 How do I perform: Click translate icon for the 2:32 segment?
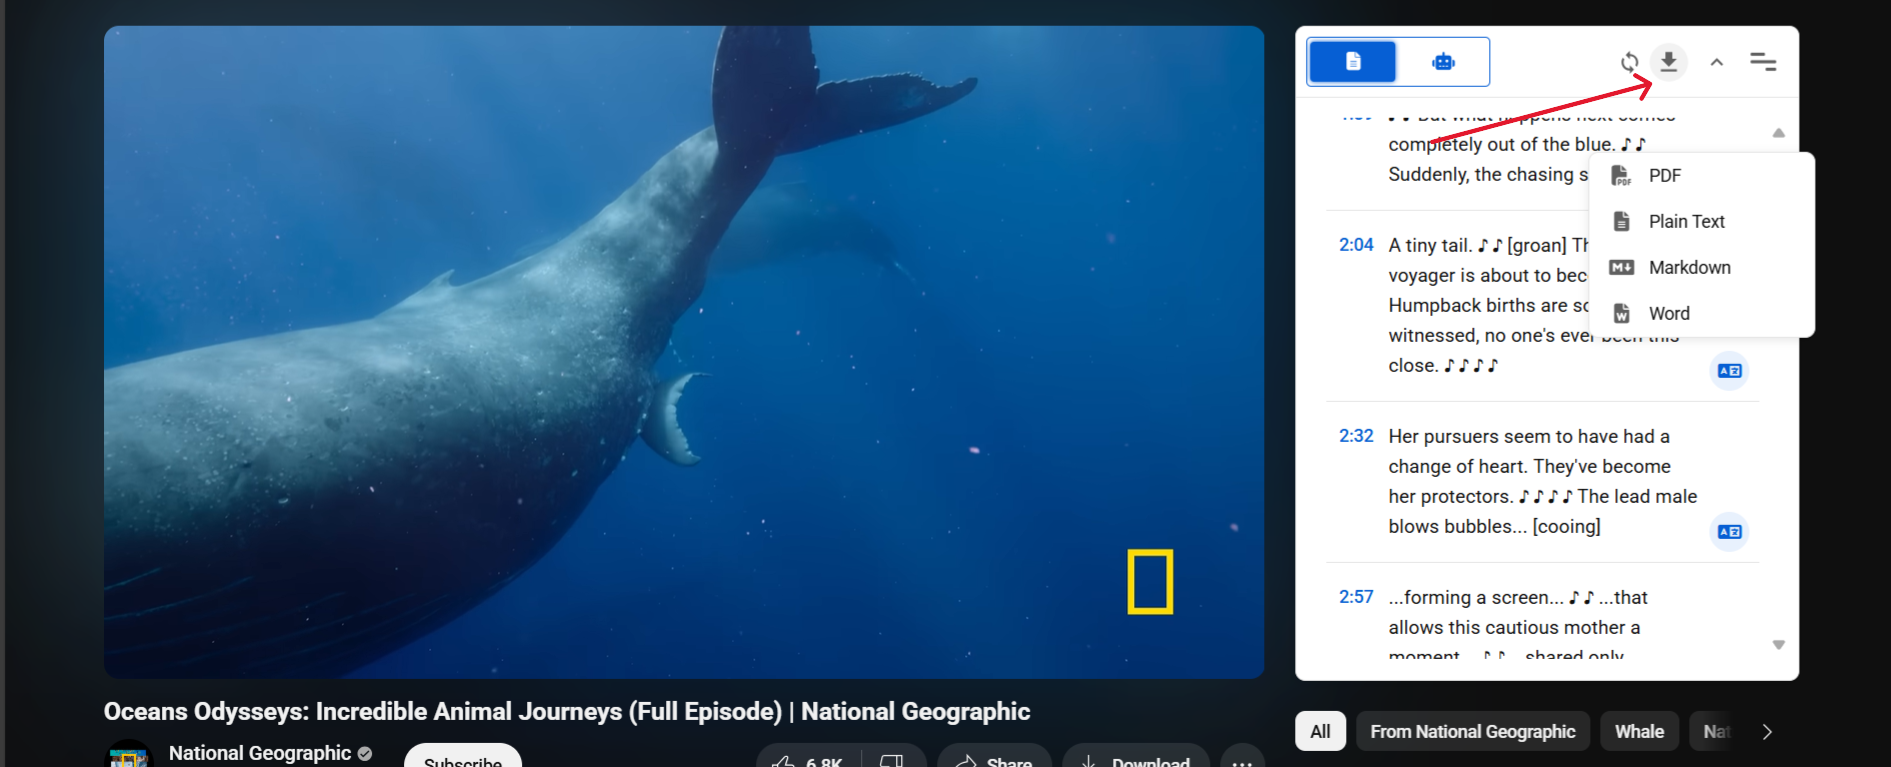[x=1729, y=532]
